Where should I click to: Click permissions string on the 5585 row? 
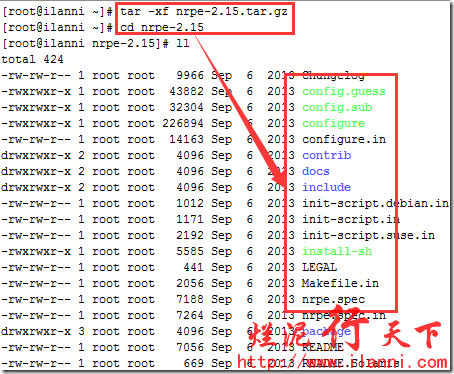click(x=36, y=251)
